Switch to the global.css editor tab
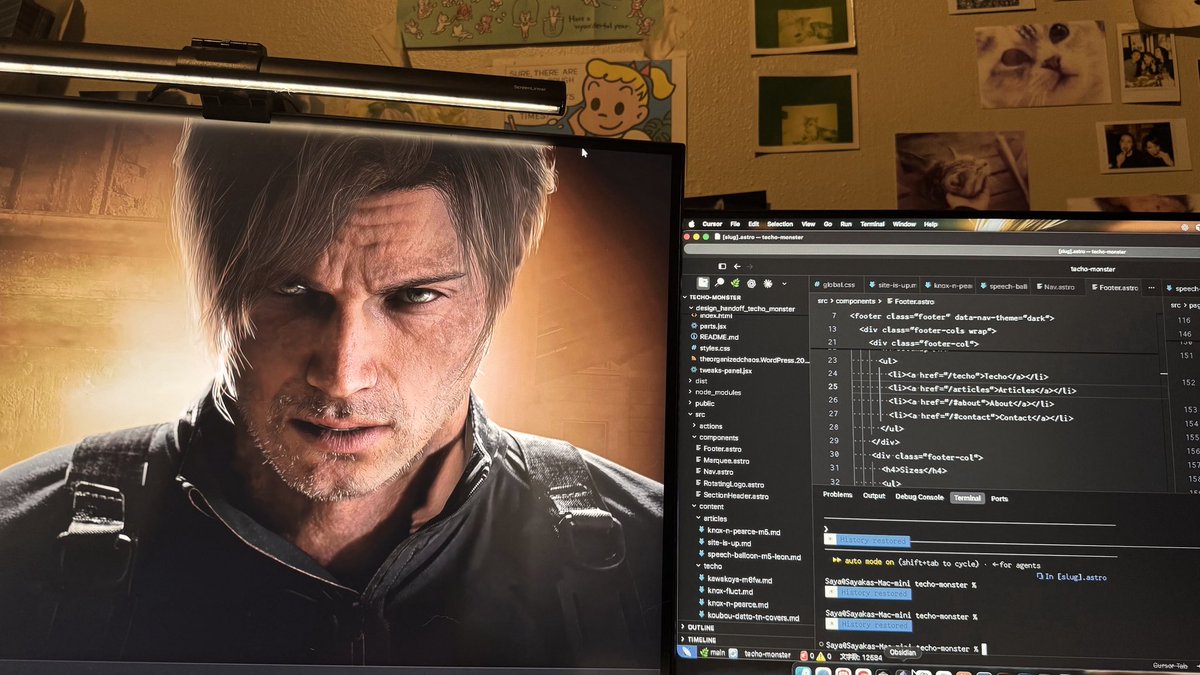The height and width of the screenshot is (675, 1200). point(837,286)
